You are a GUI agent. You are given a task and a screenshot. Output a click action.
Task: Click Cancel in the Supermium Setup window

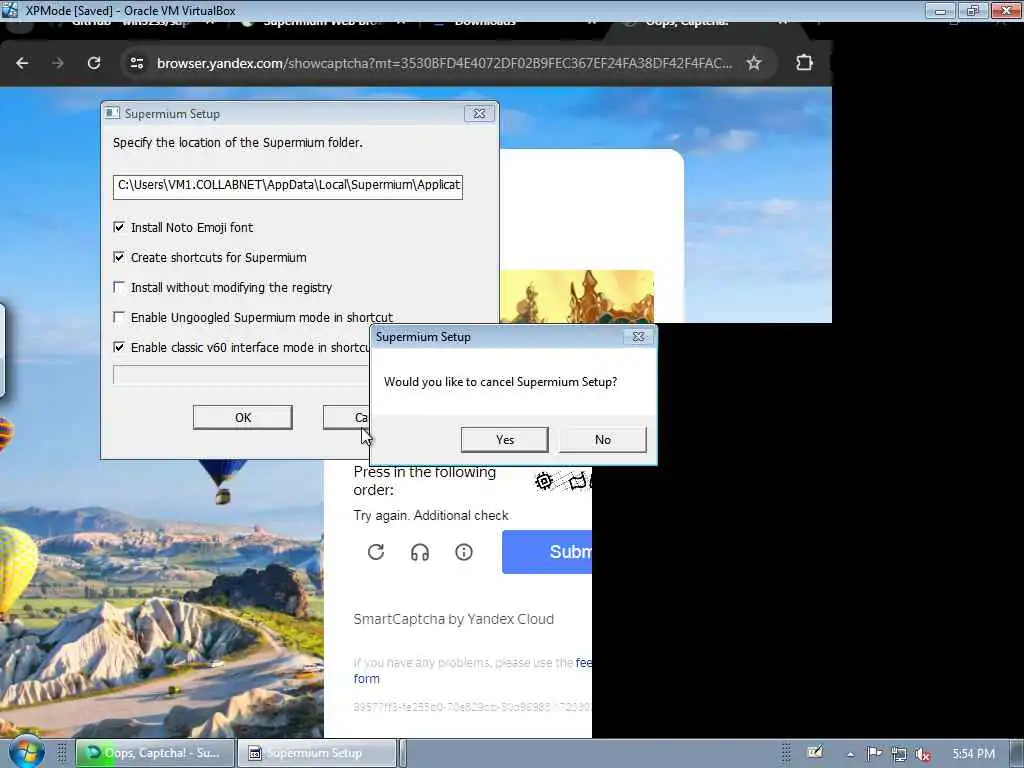click(347, 417)
